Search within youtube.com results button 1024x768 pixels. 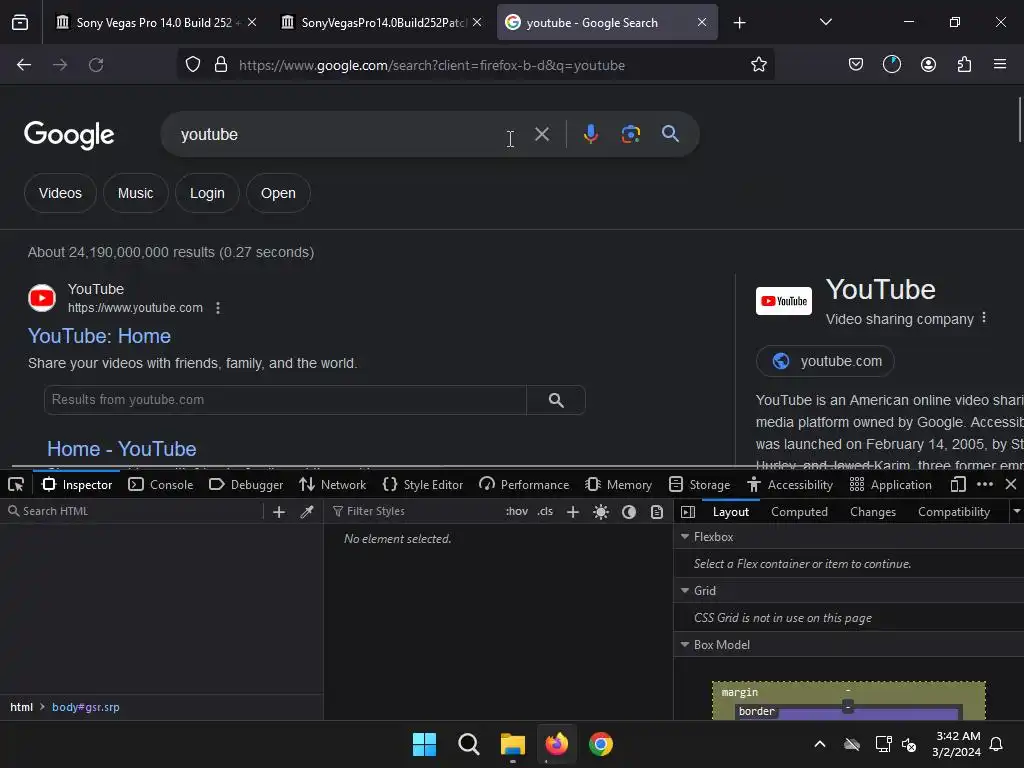point(556,400)
